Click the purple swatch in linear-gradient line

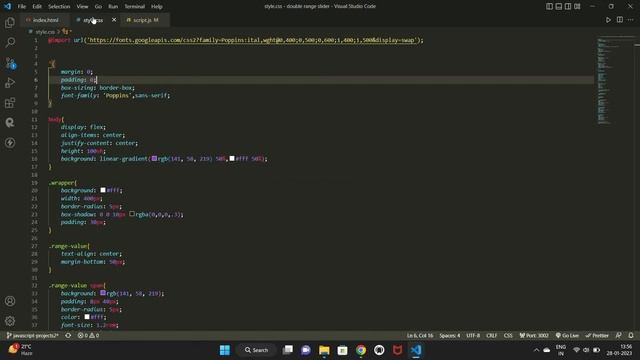154,158
